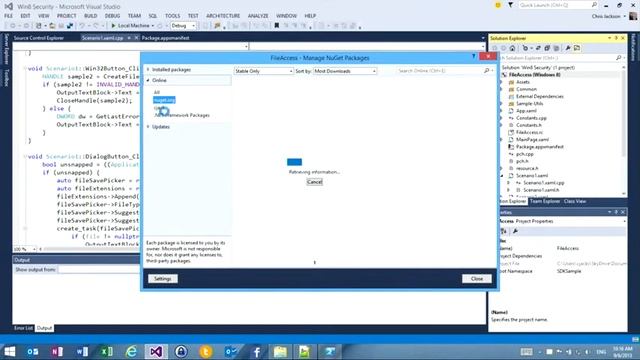Switch to Error List tab
Screen dimensions: 640x360
tap(23, 328)
